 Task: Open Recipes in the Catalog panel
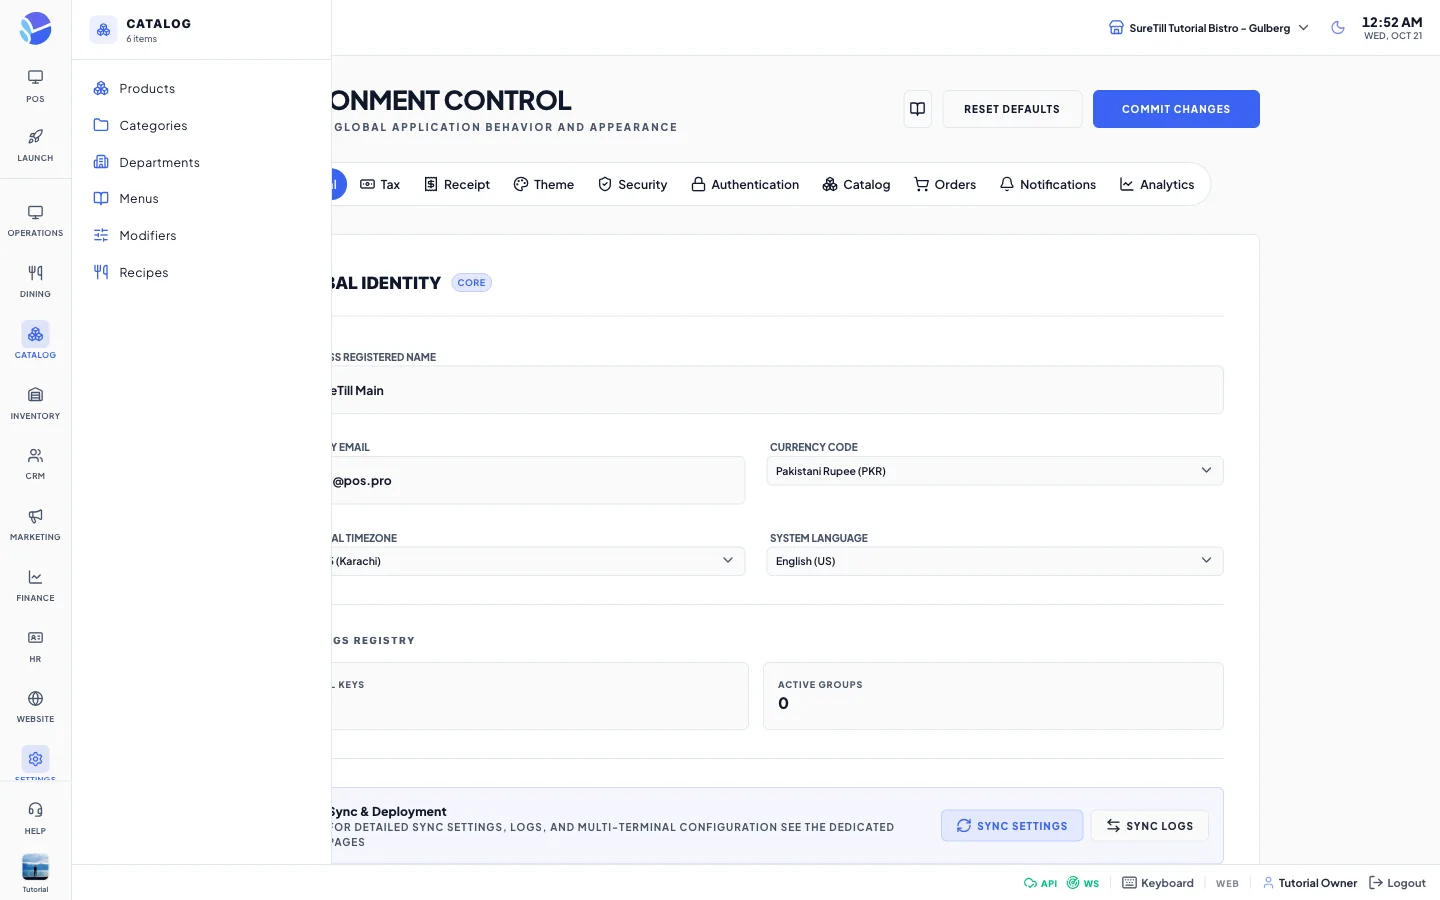pos(202,272)
